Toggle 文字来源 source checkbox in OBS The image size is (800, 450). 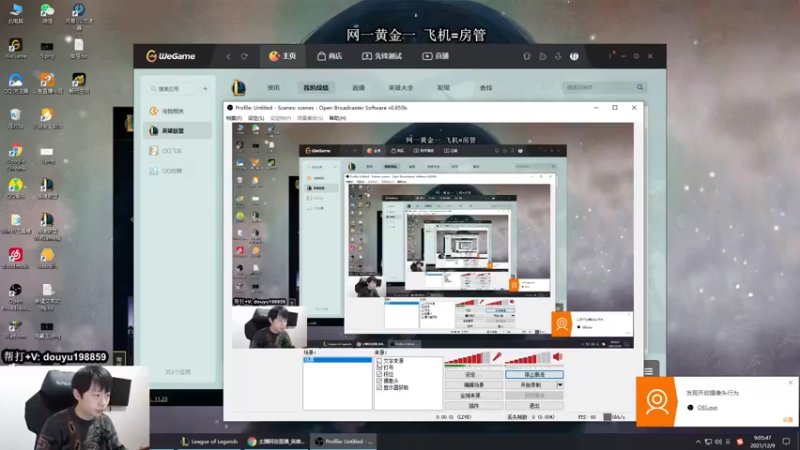click(x=379, y=361)
